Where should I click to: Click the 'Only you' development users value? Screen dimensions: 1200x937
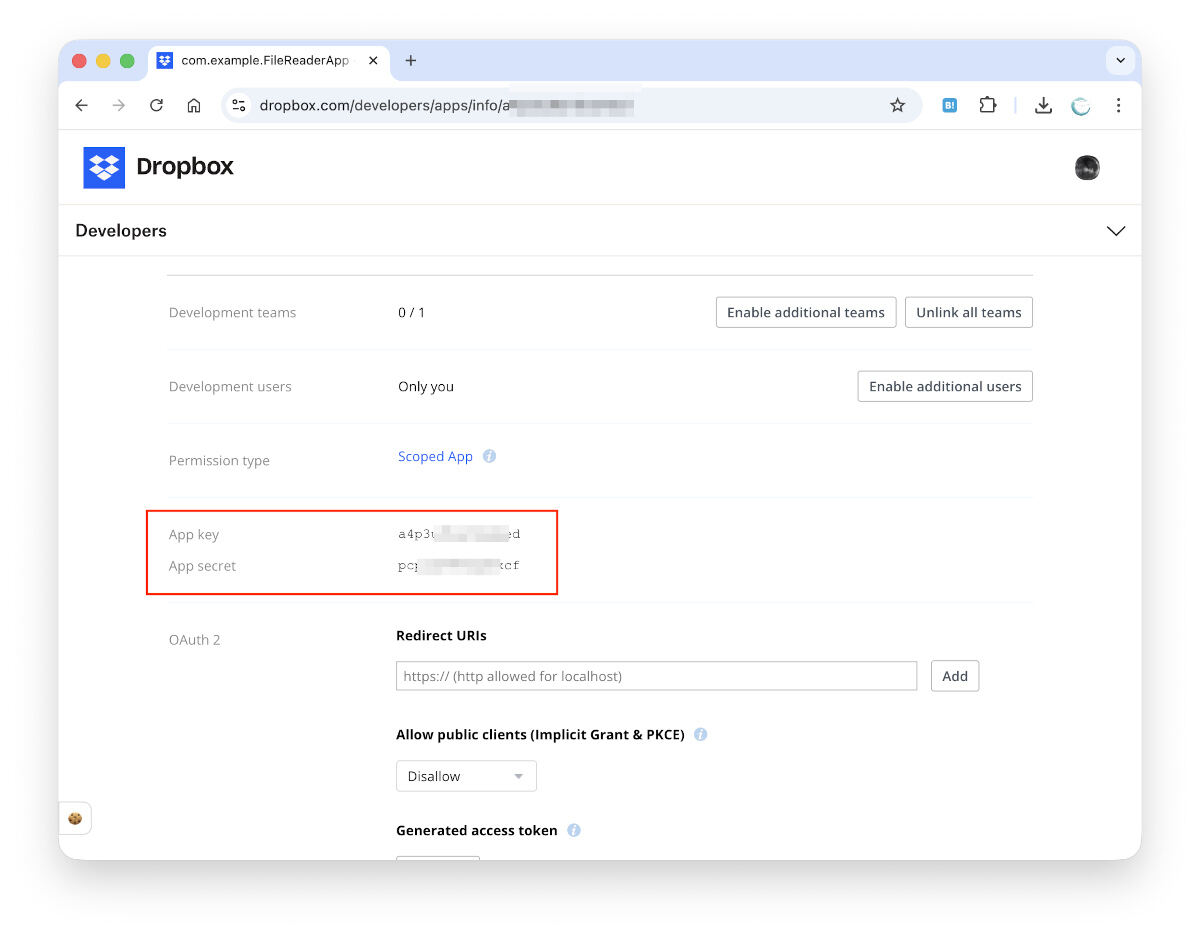tap(426, 386)
